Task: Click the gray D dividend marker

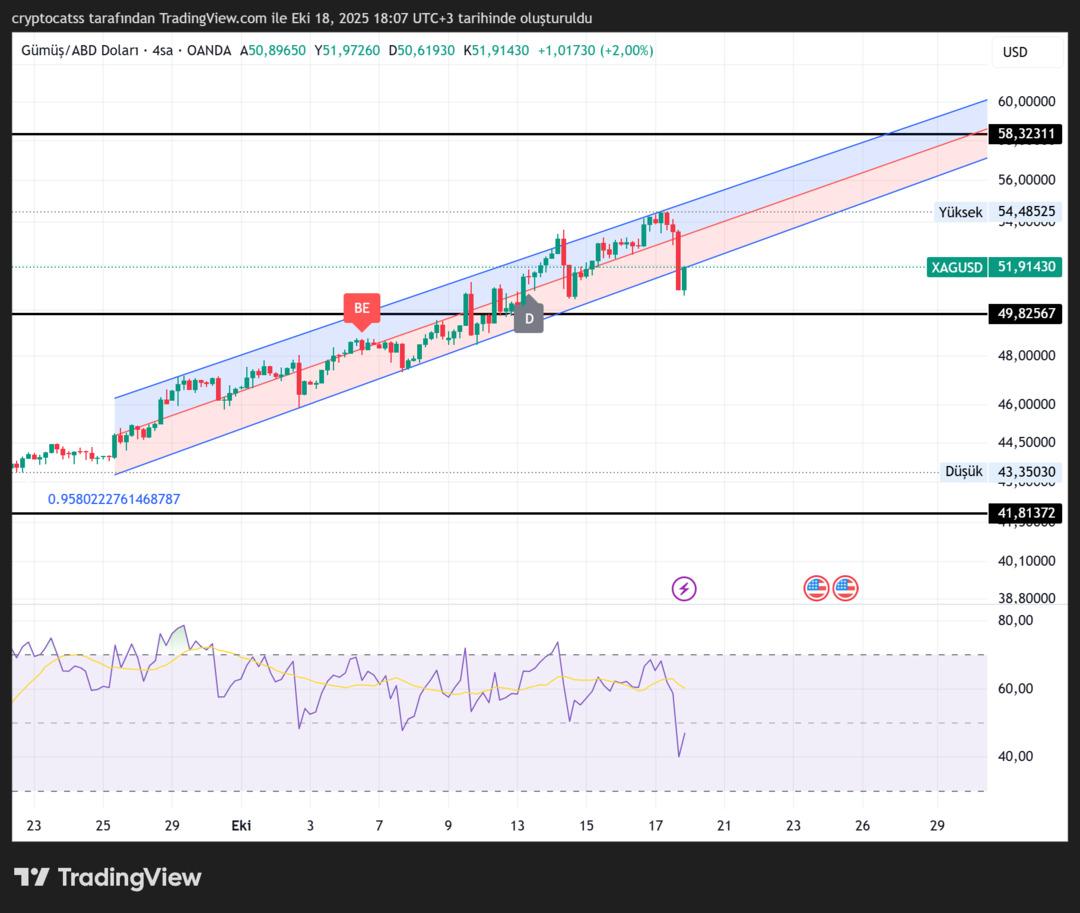Action: (x=529, y=318)
